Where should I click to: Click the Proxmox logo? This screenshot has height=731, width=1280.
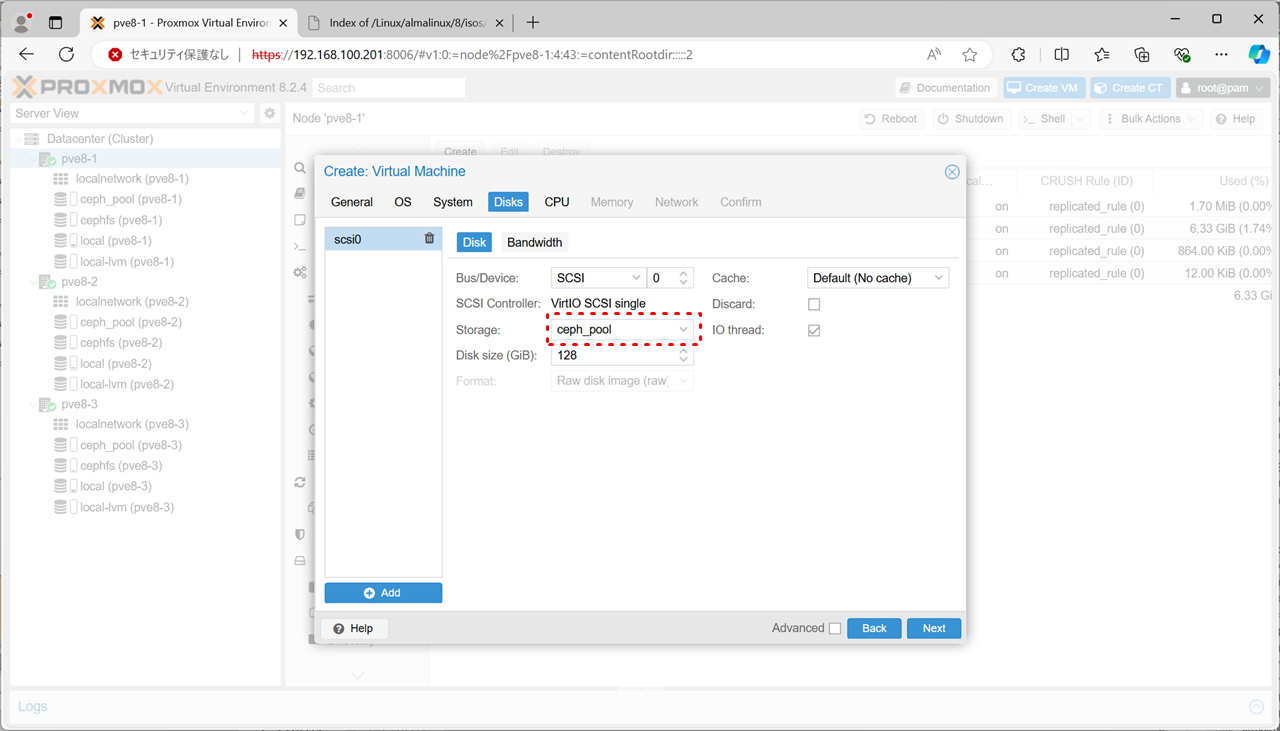coord(86,88)
